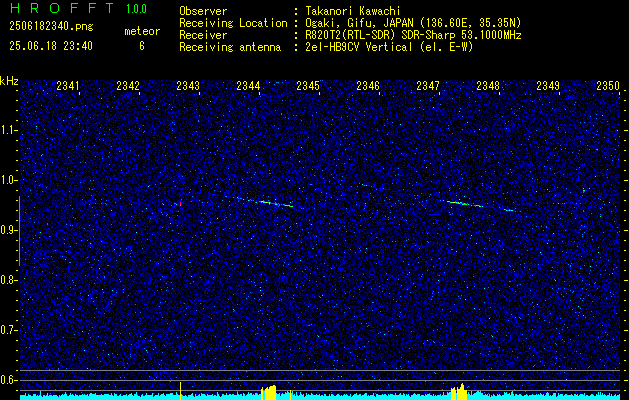This screenshot has height=400, width=629.
Task: Click the 2349 time axis label
Action: [548, 86]
